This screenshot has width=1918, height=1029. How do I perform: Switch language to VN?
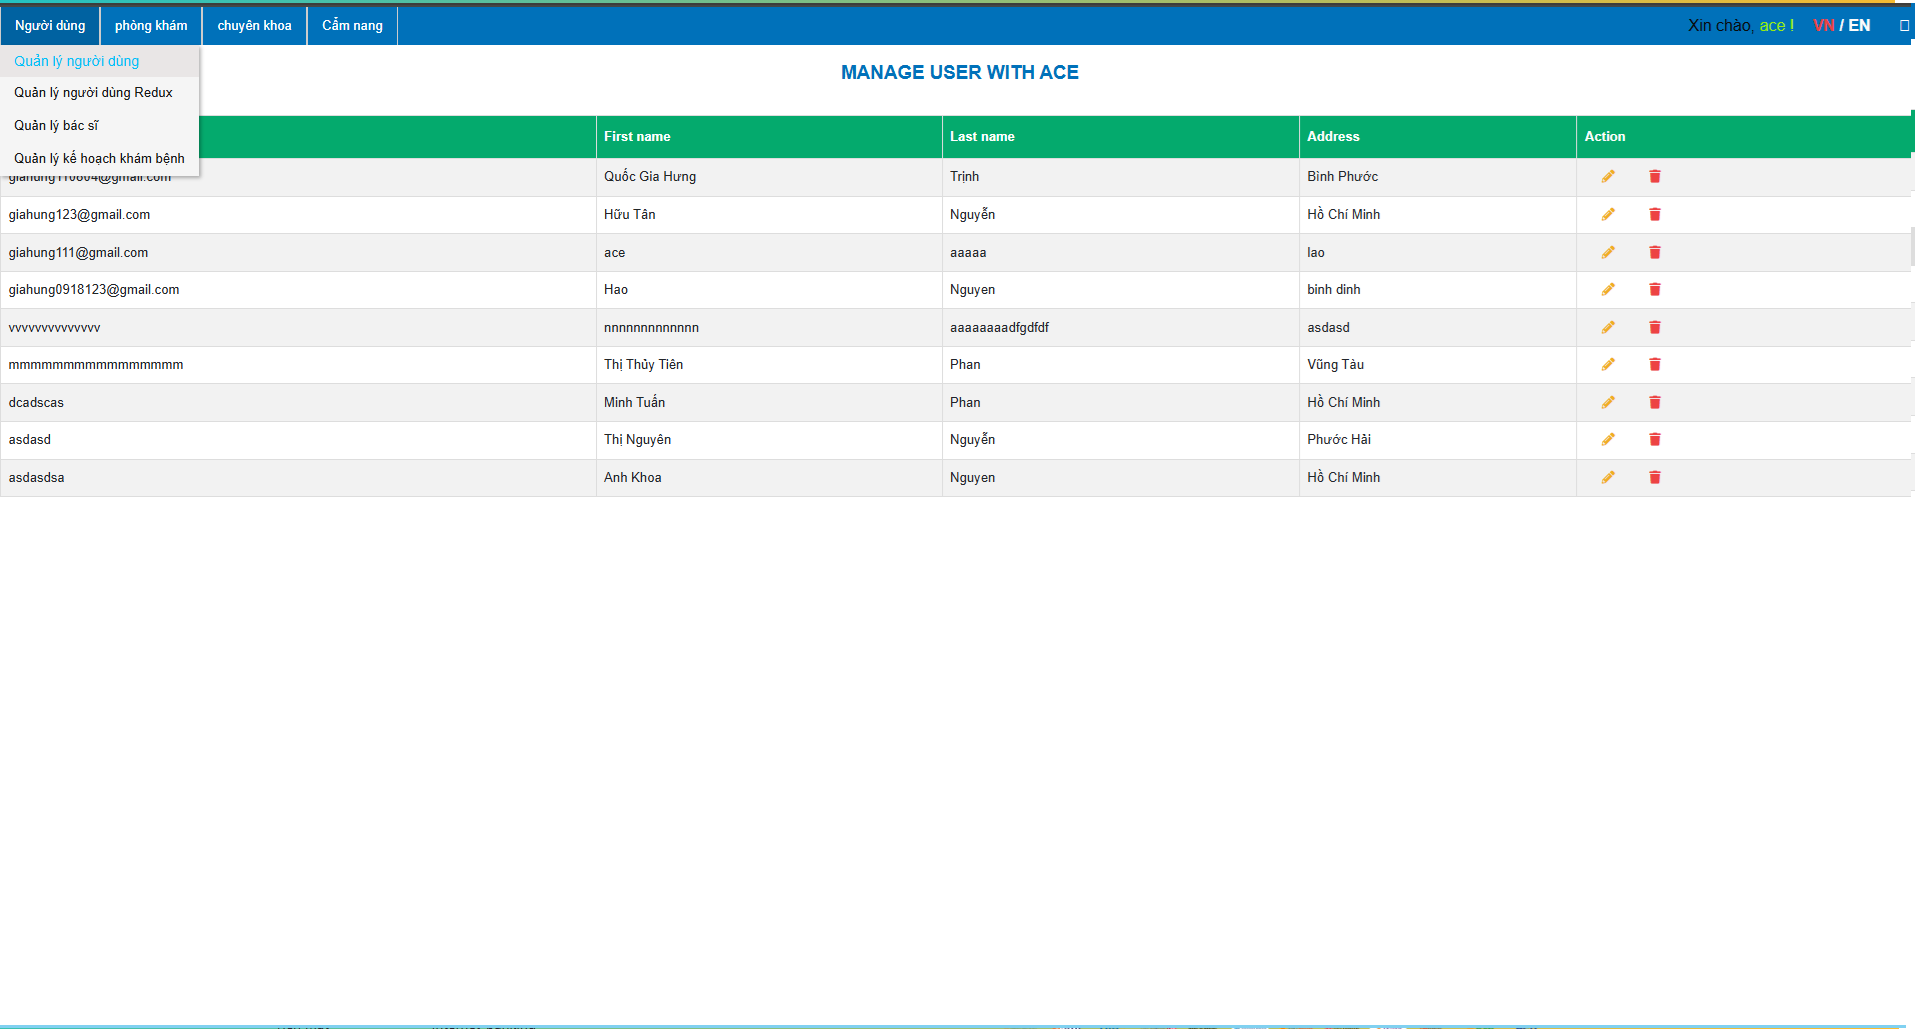click(x=1823, y=26)
